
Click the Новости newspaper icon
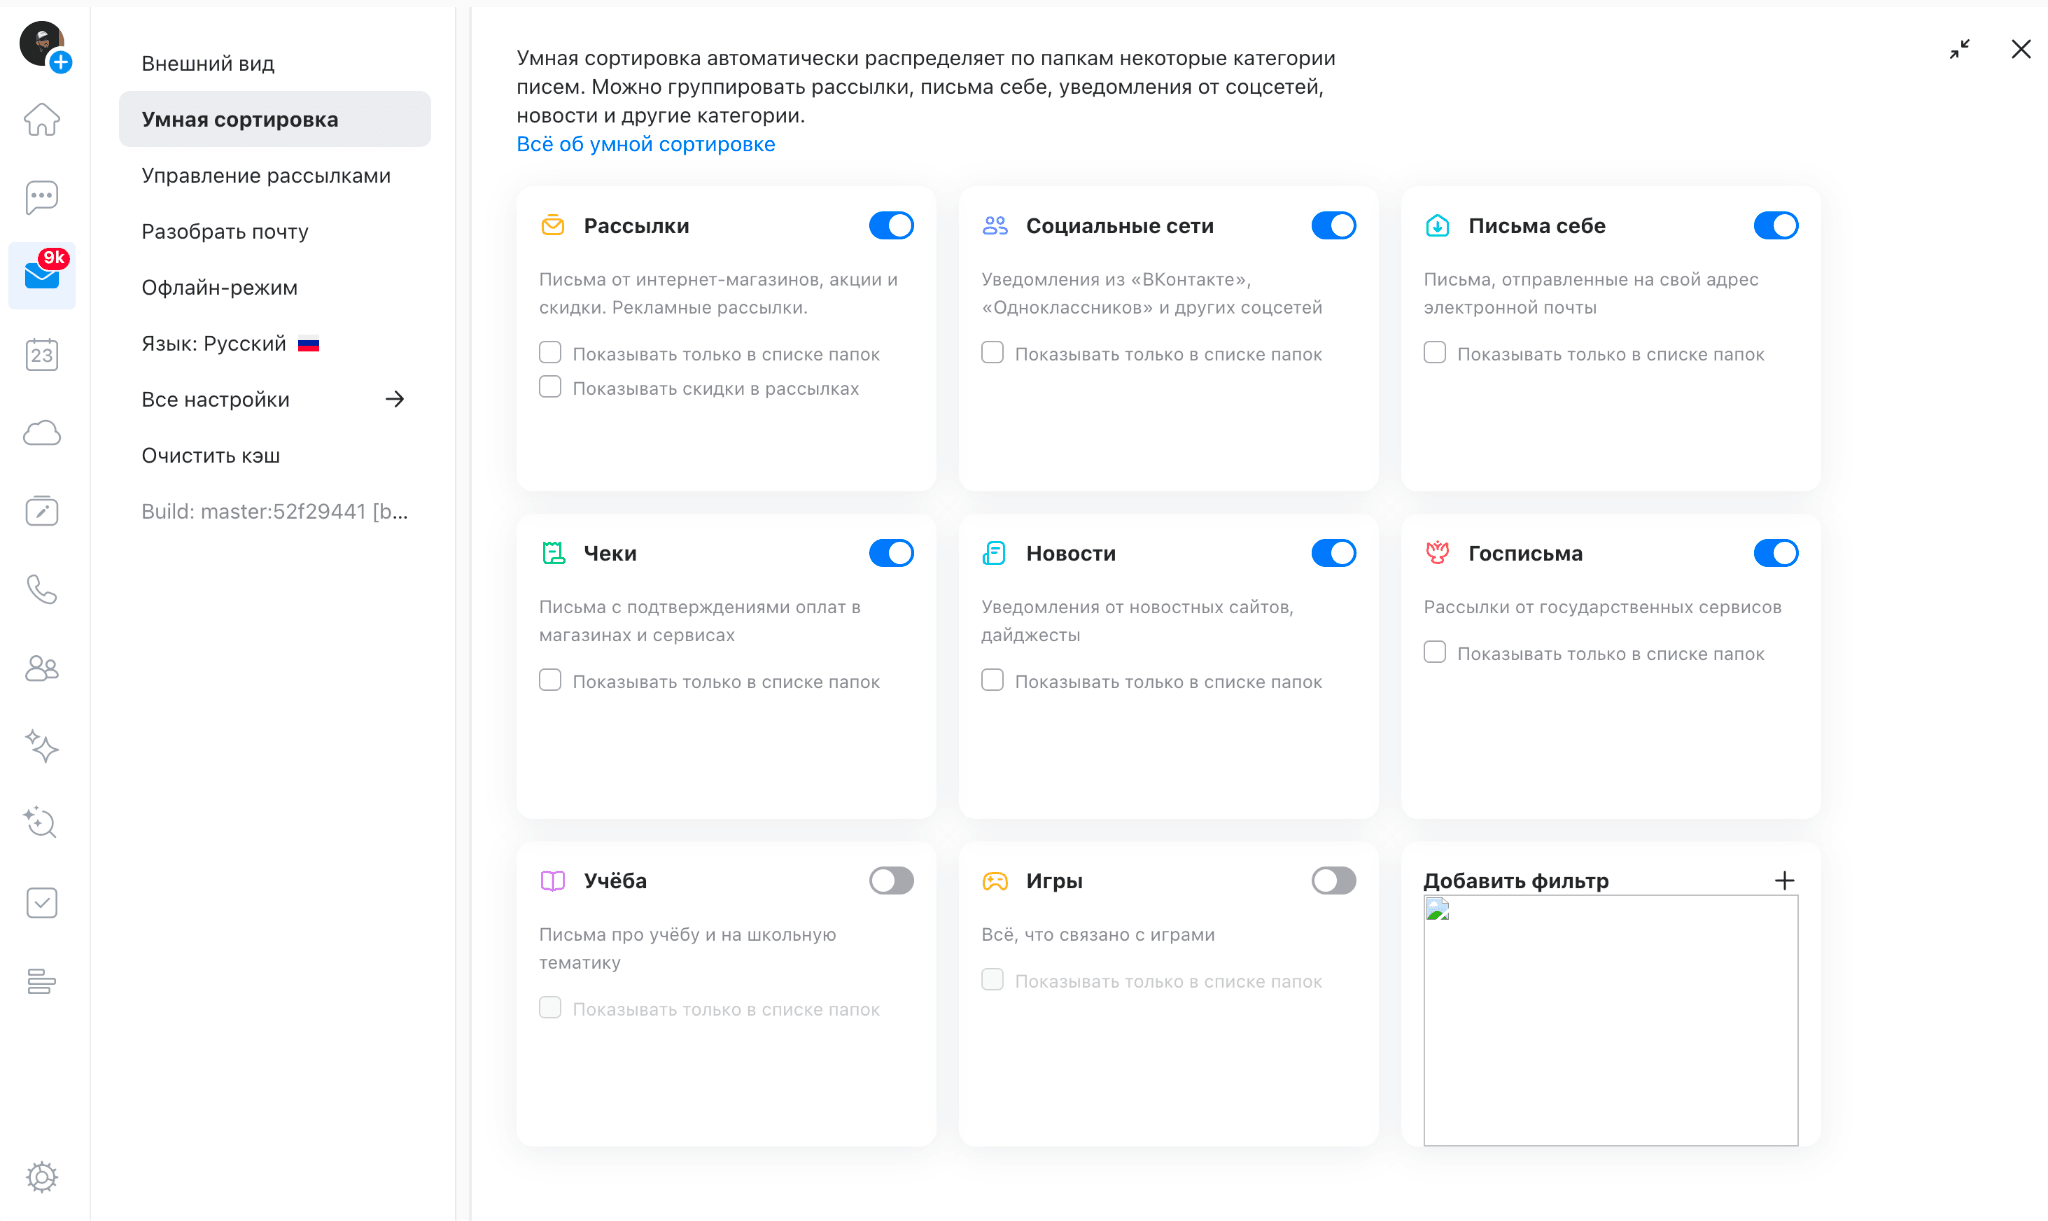995,553
